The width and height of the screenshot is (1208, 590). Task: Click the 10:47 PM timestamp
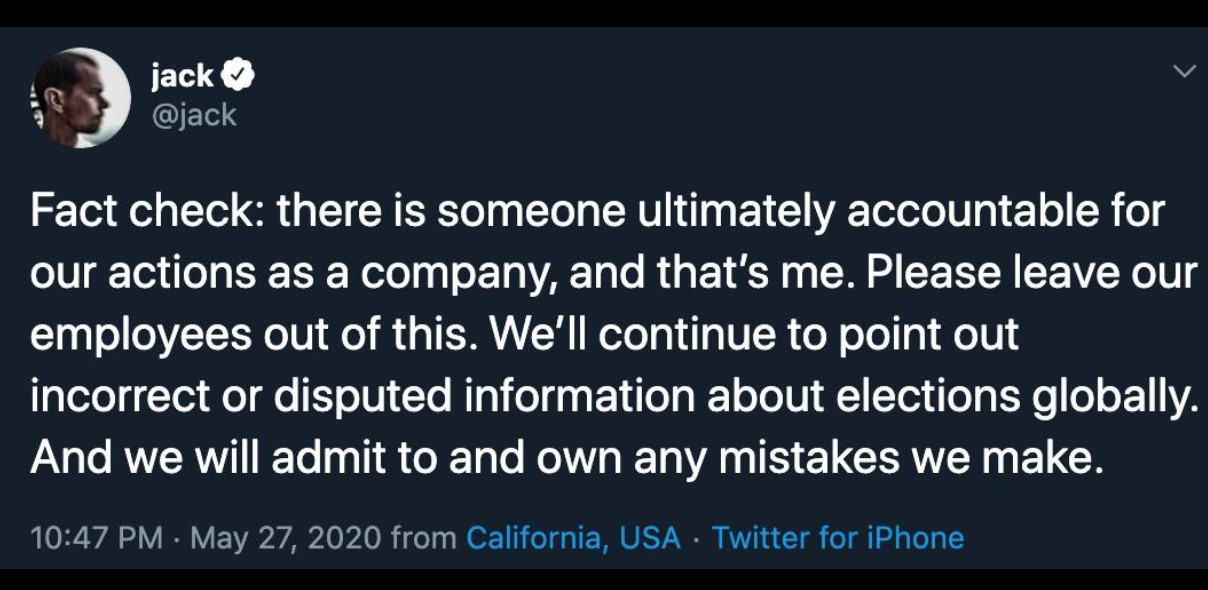[x=96, y=538]
